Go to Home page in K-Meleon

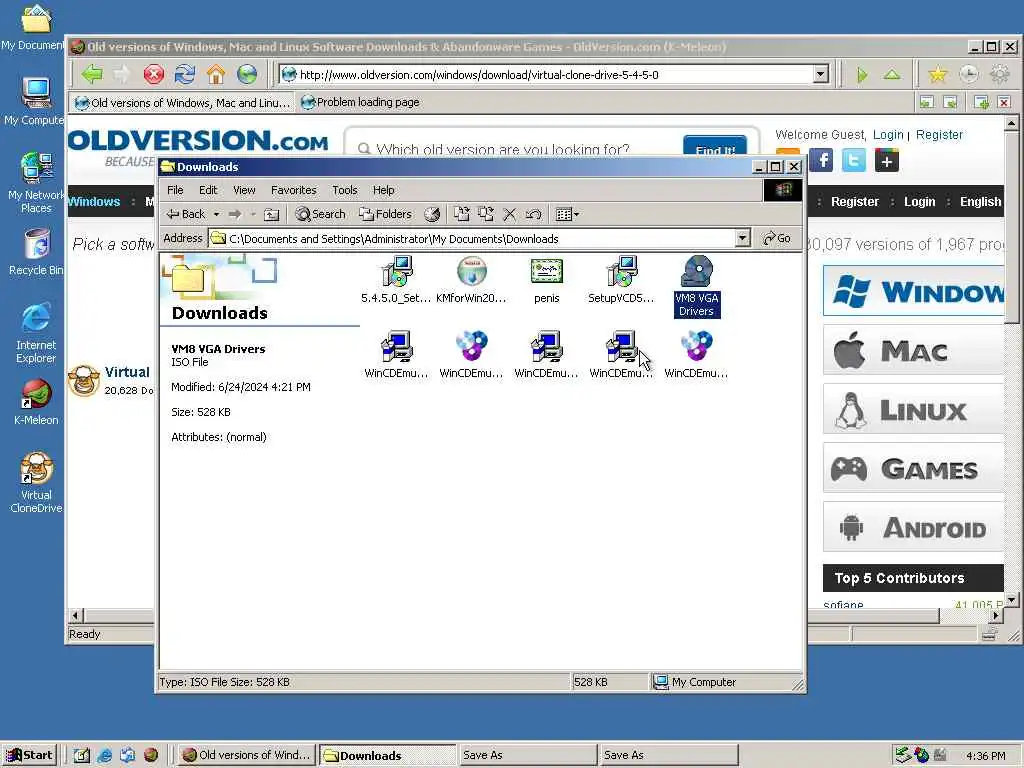pos(216,74)
